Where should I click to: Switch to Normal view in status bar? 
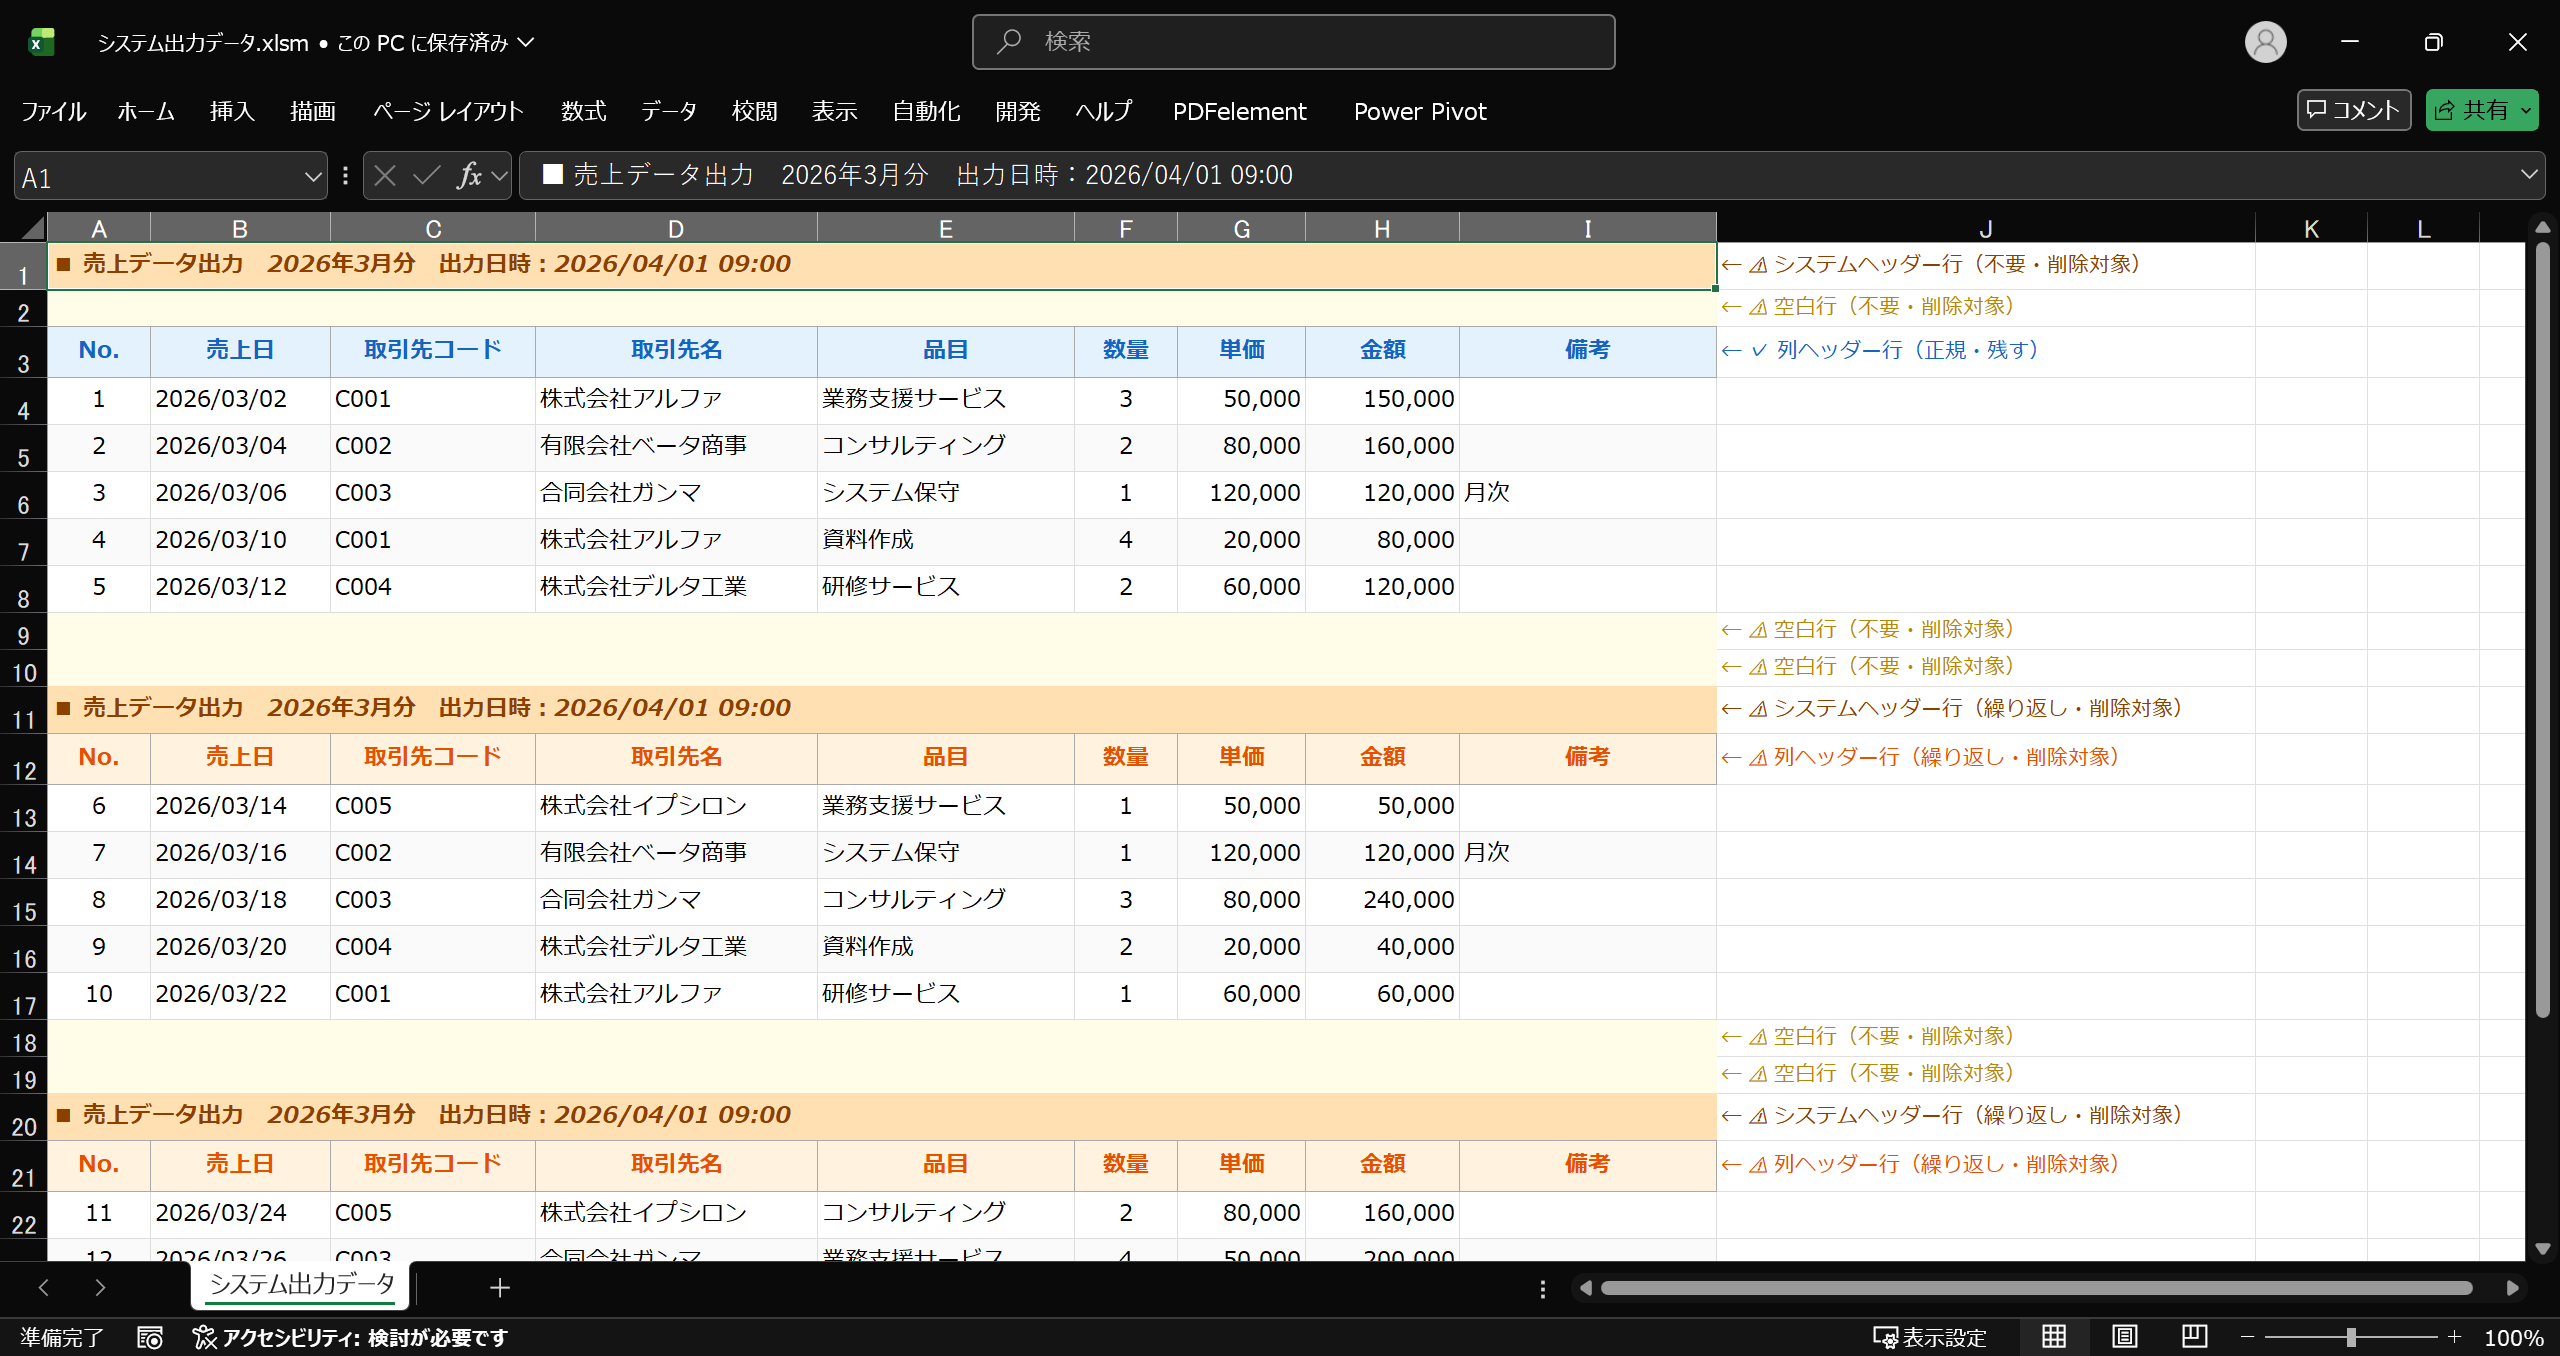pyautogui.click(x=2054, y=1337)
